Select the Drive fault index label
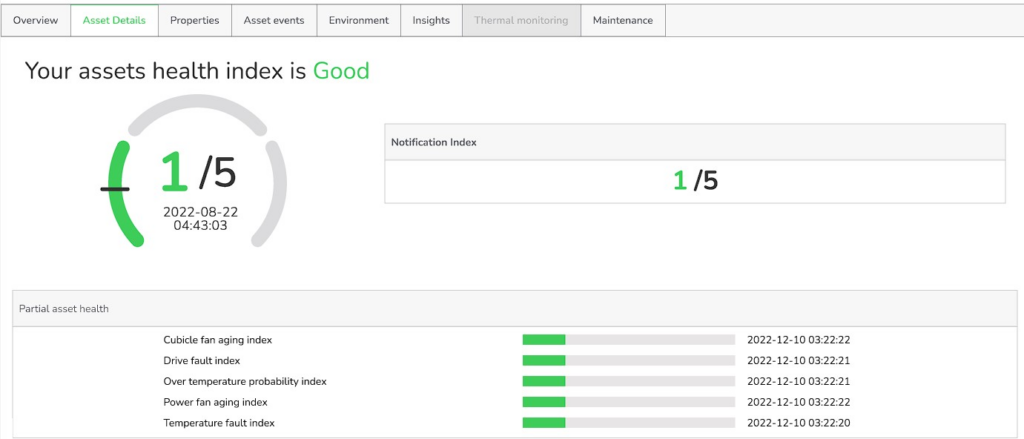This screenshot has height=439, width=1024. (x=201, y=361)
